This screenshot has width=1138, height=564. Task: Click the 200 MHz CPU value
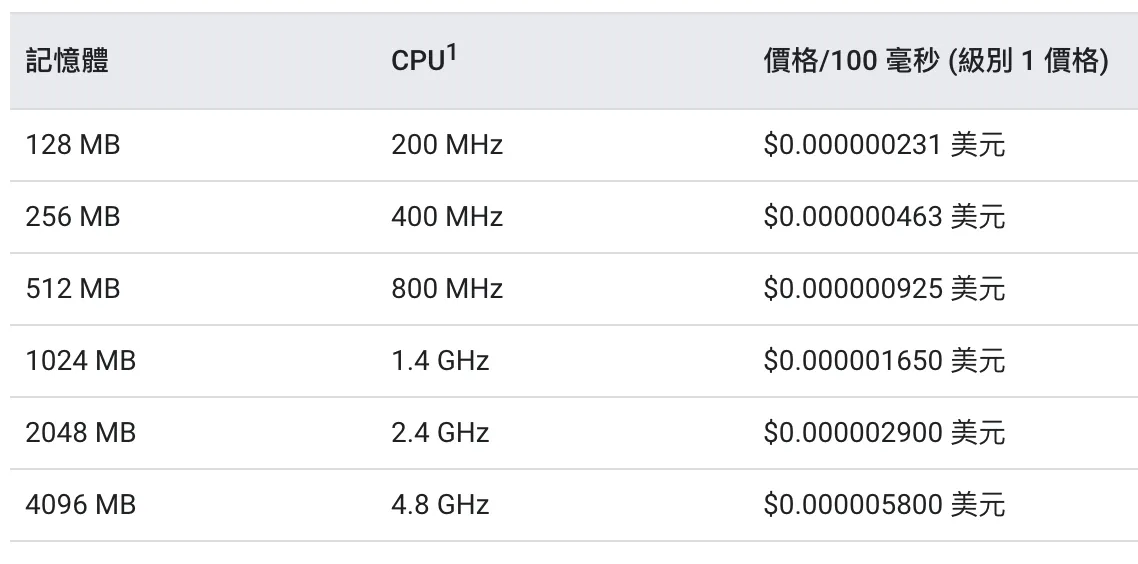tap(447, 146)
